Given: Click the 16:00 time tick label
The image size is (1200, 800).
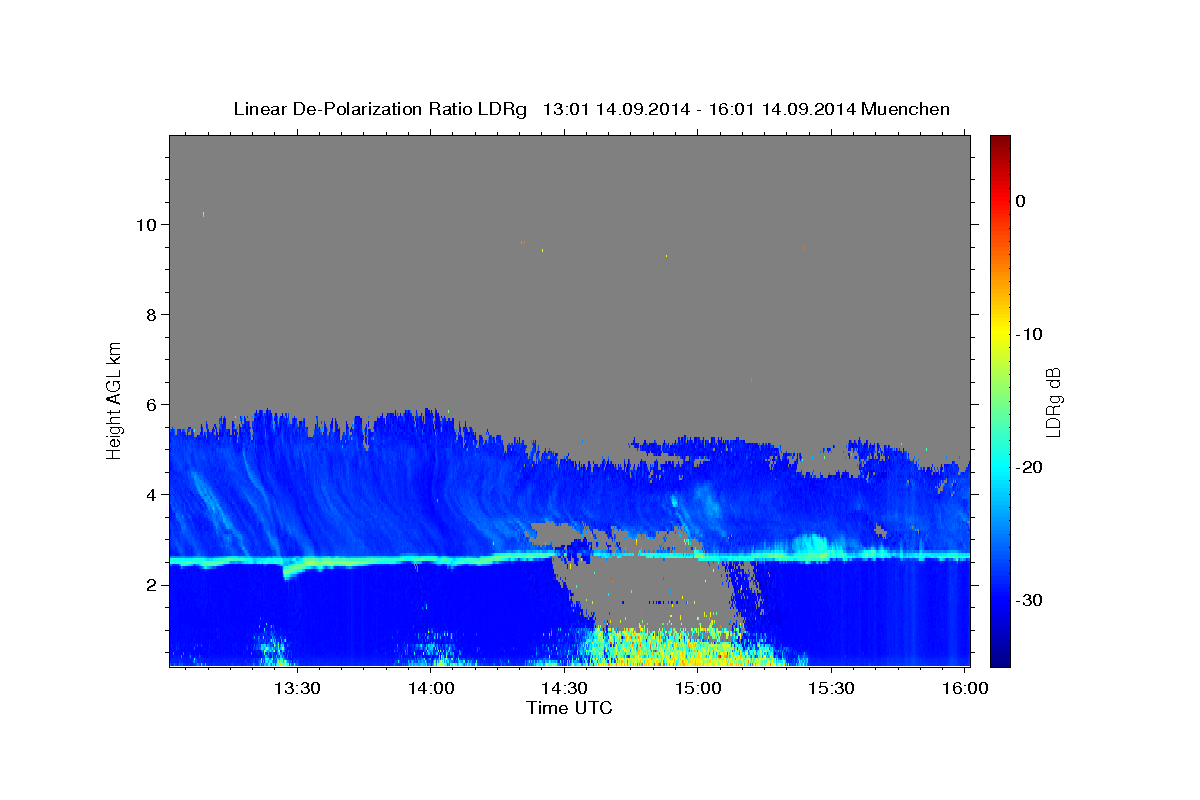Looking at the screenshot, I should pyautogui.click(x=964, y=689).
